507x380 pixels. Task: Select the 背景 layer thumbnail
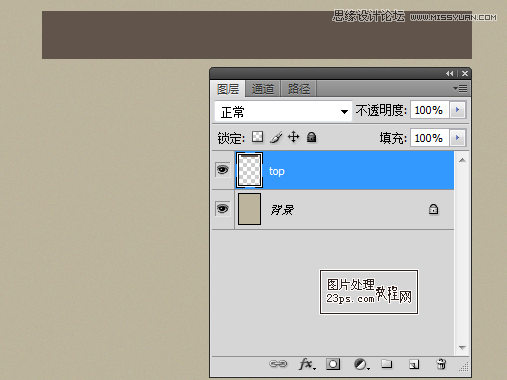249,209
